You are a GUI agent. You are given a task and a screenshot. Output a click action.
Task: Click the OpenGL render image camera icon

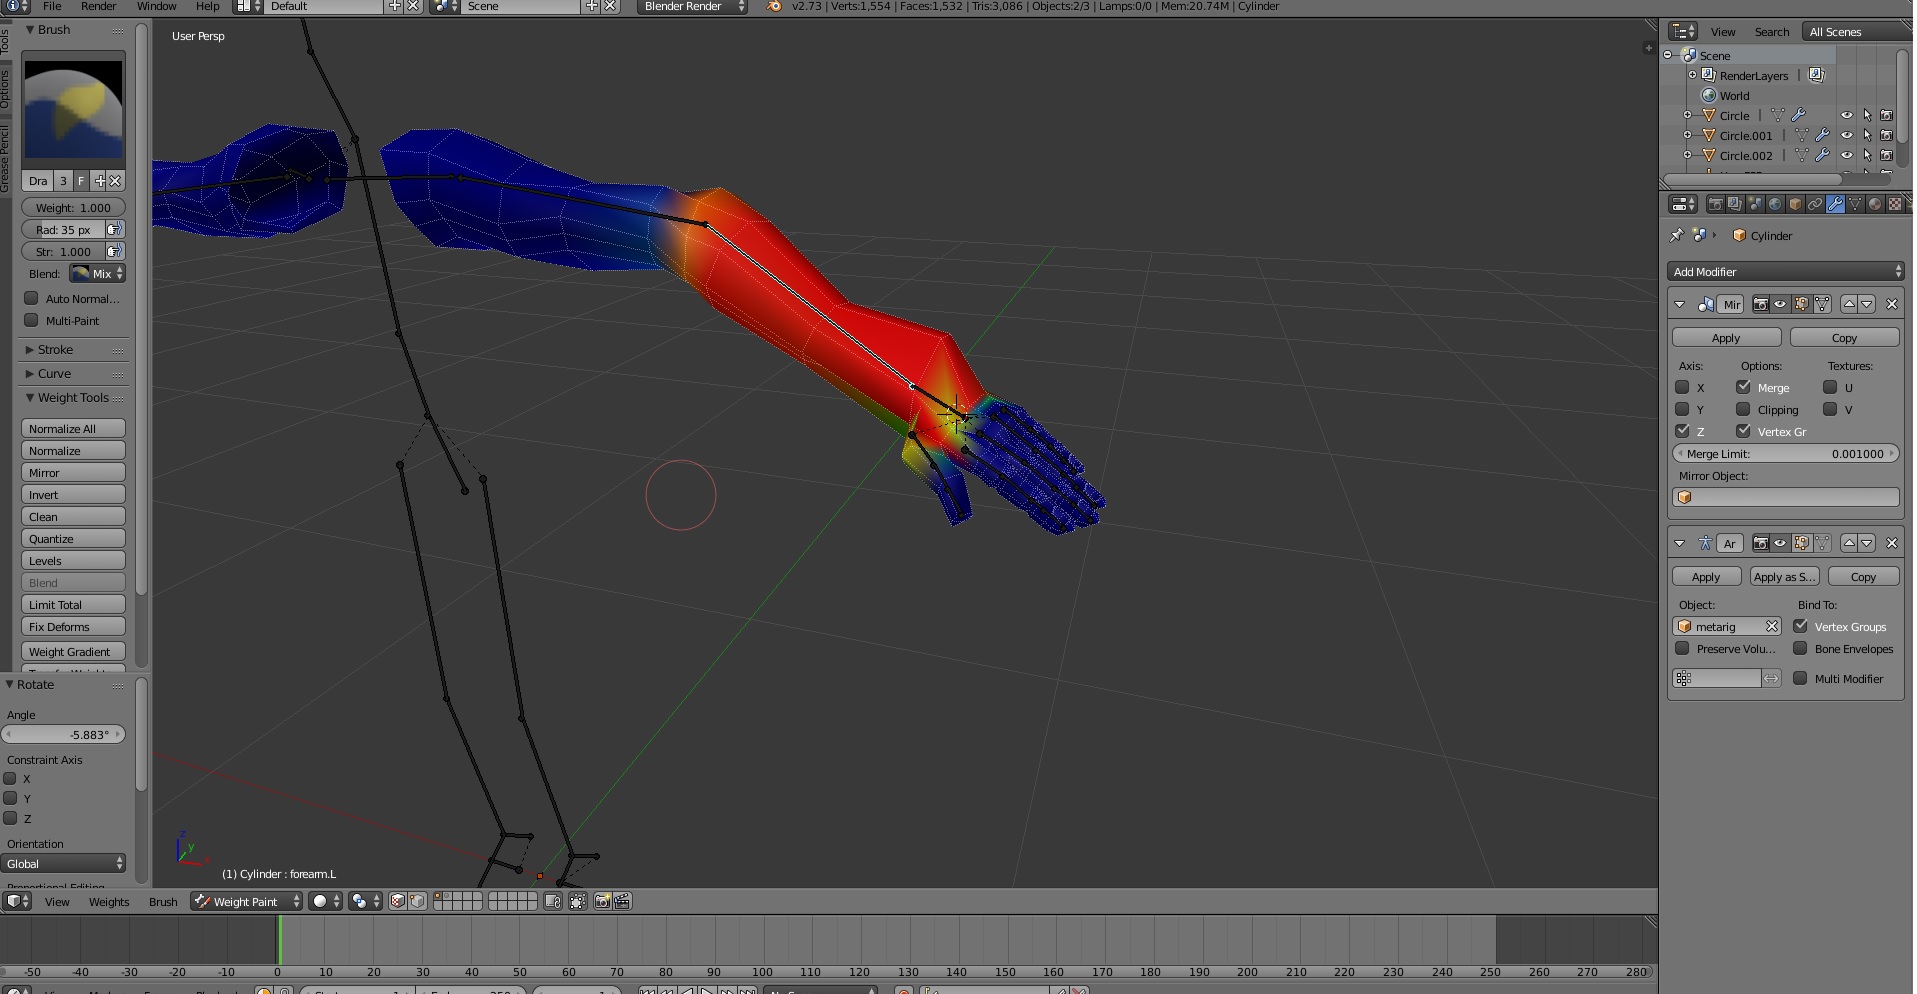(x=602, y=902)
